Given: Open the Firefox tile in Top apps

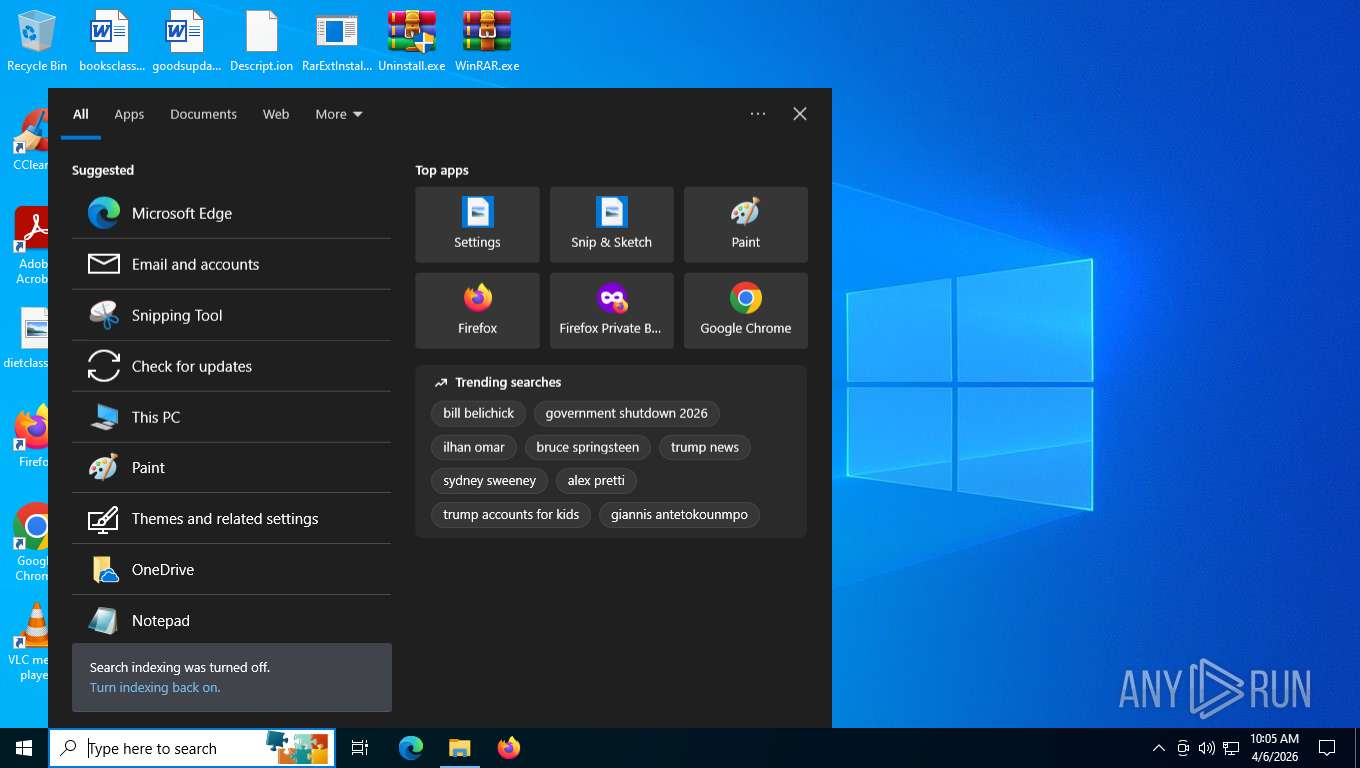Looking at the screenshot, I should coord(477,310).
